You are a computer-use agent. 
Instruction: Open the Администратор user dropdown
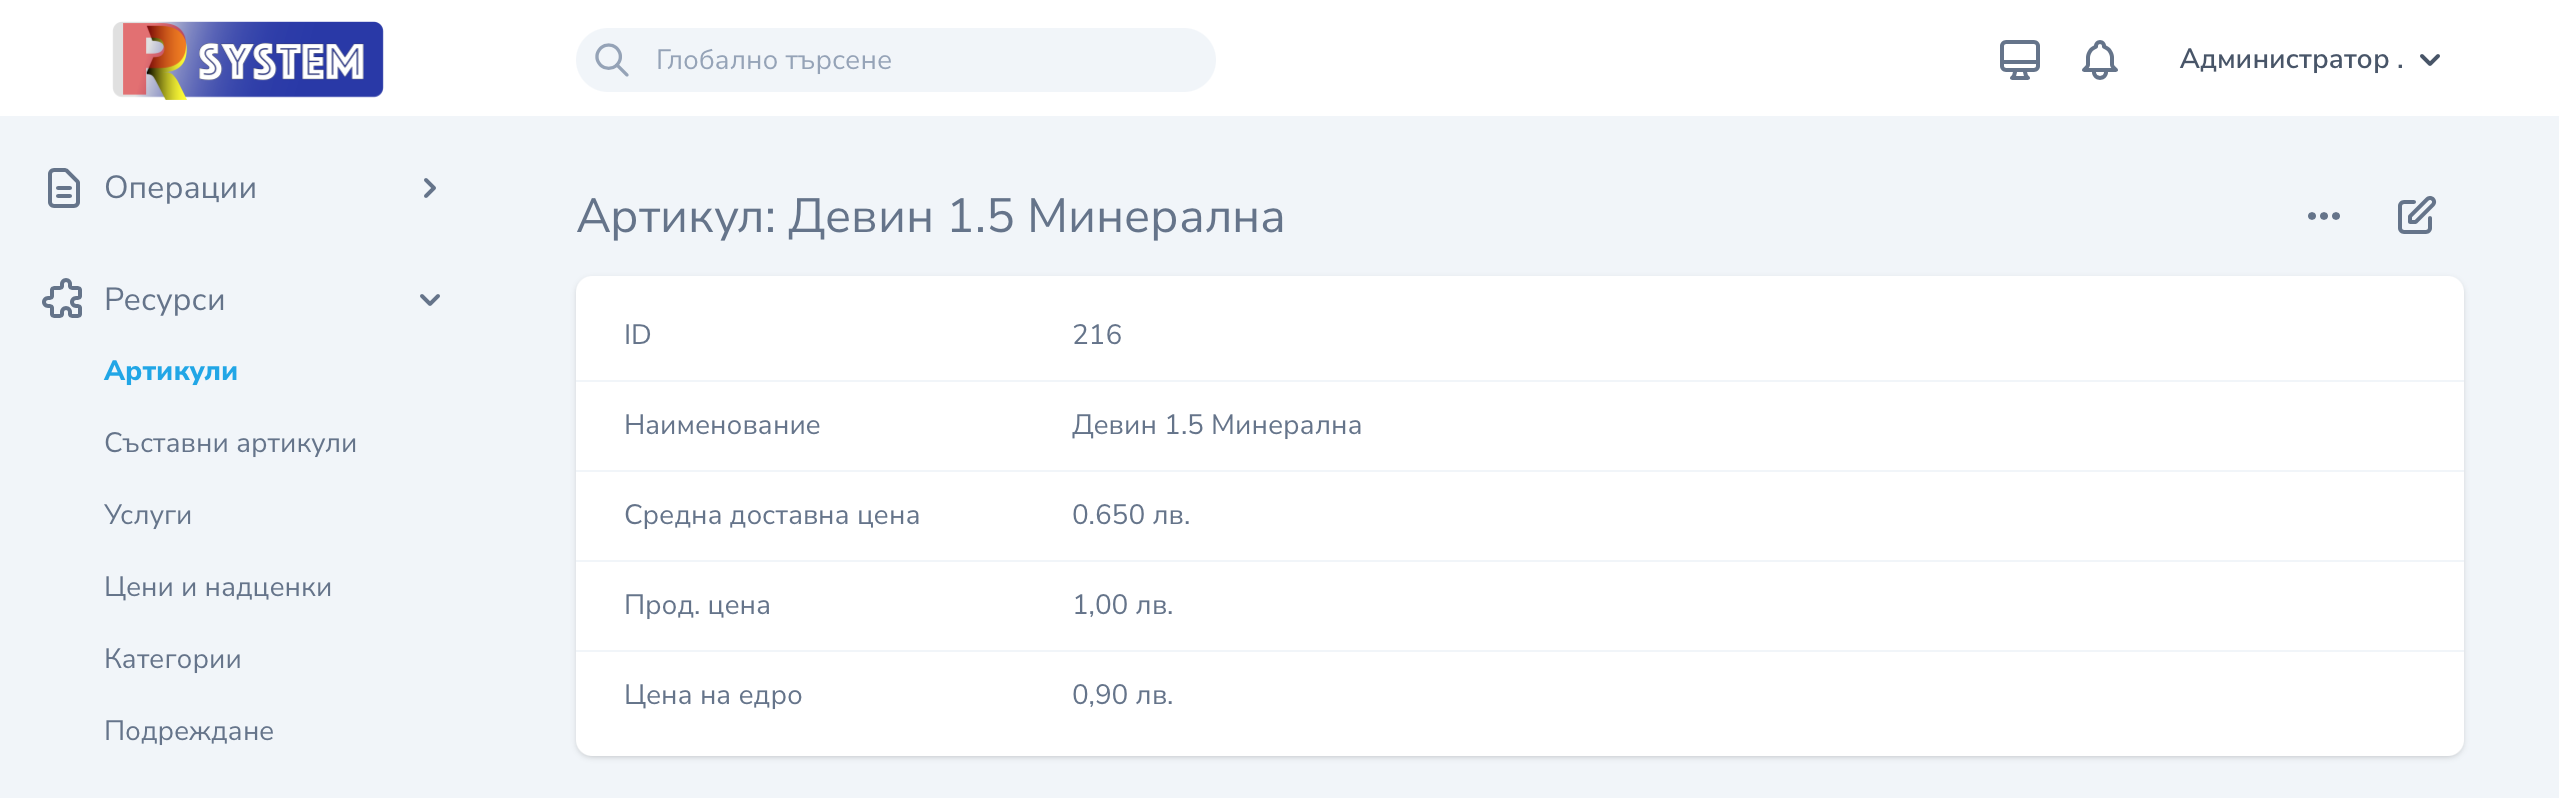point(2310,60)
